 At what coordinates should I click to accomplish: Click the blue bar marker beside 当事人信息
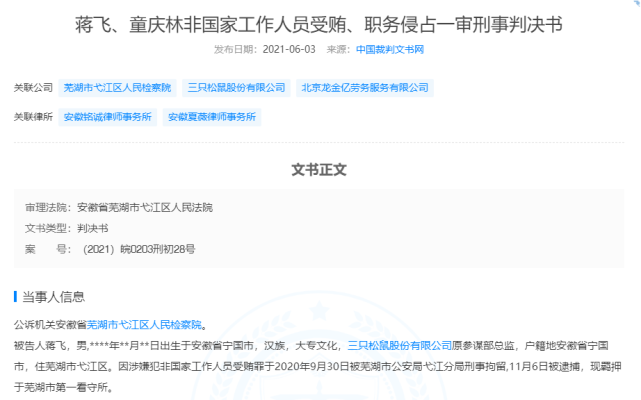pos(15,297)
